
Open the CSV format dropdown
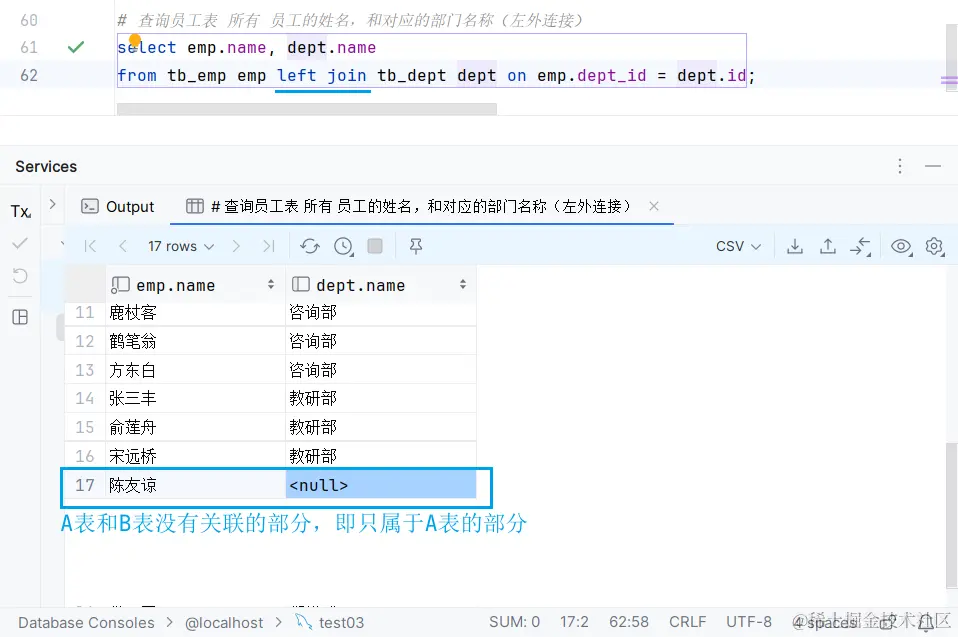coord(738,246)
